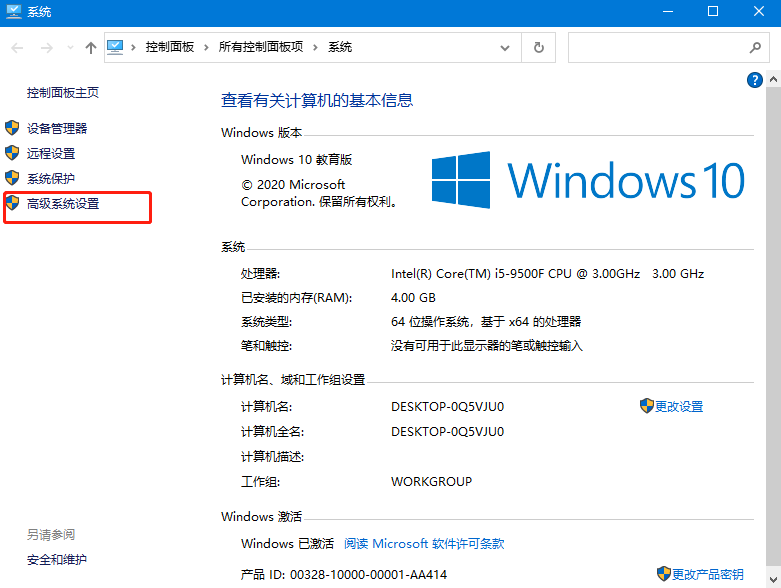Click the scrollbar down arrow
This screenshot has height=588, width=781.
click(x=774, y=580)
